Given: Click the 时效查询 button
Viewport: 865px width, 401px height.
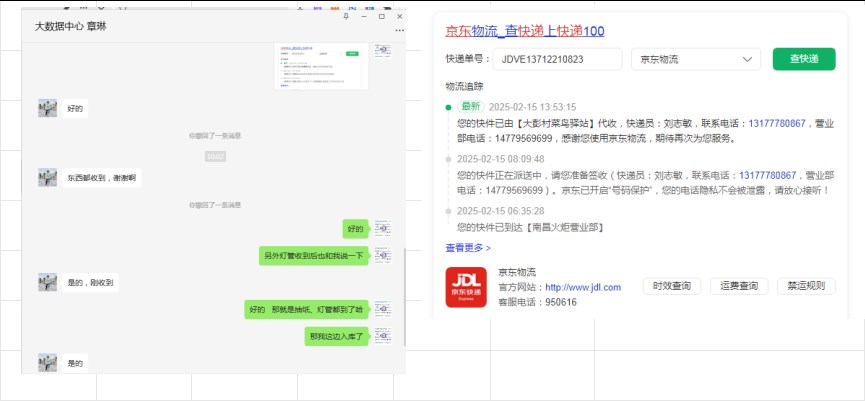Looking at the screenshot, I should coord(671,286).
